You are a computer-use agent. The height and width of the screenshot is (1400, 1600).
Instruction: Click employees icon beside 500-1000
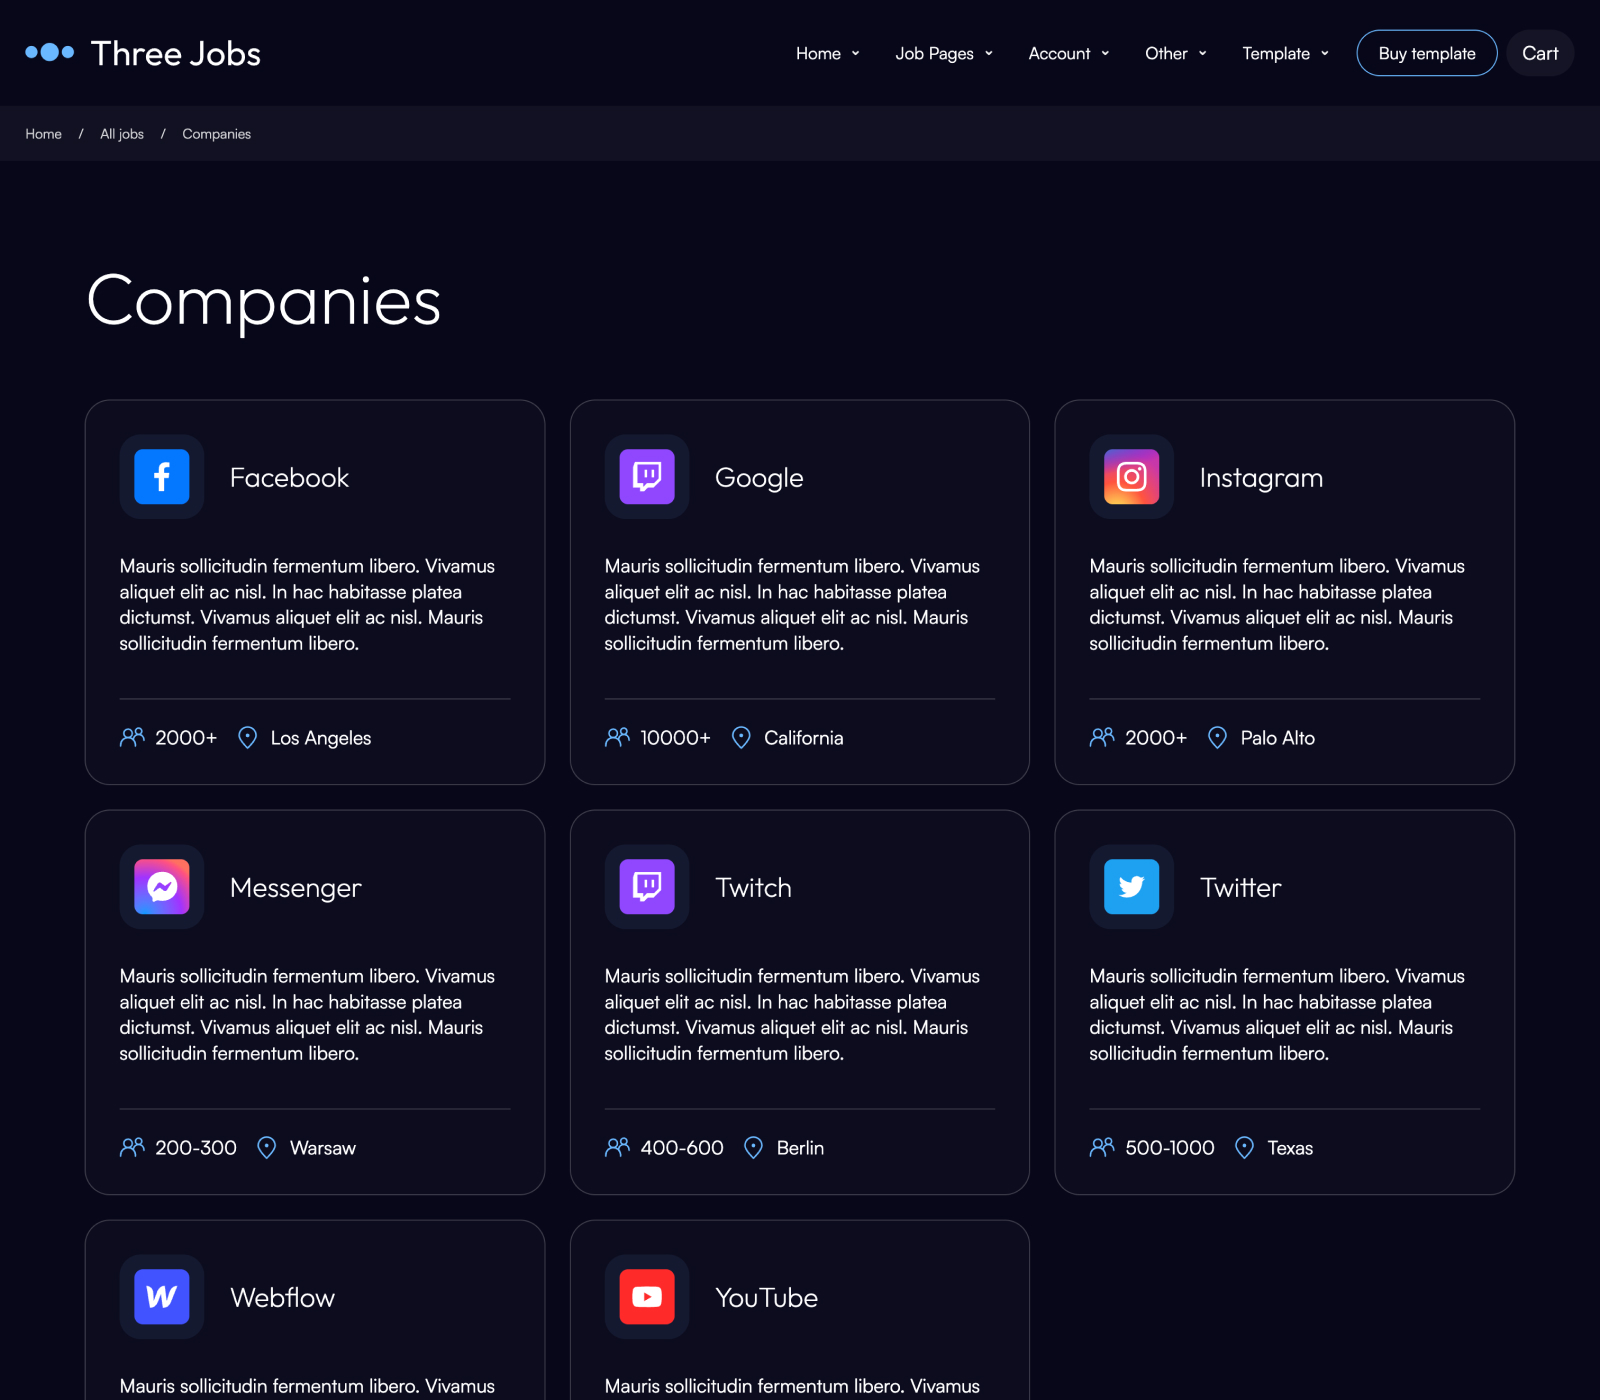tap(1102, 1147)
